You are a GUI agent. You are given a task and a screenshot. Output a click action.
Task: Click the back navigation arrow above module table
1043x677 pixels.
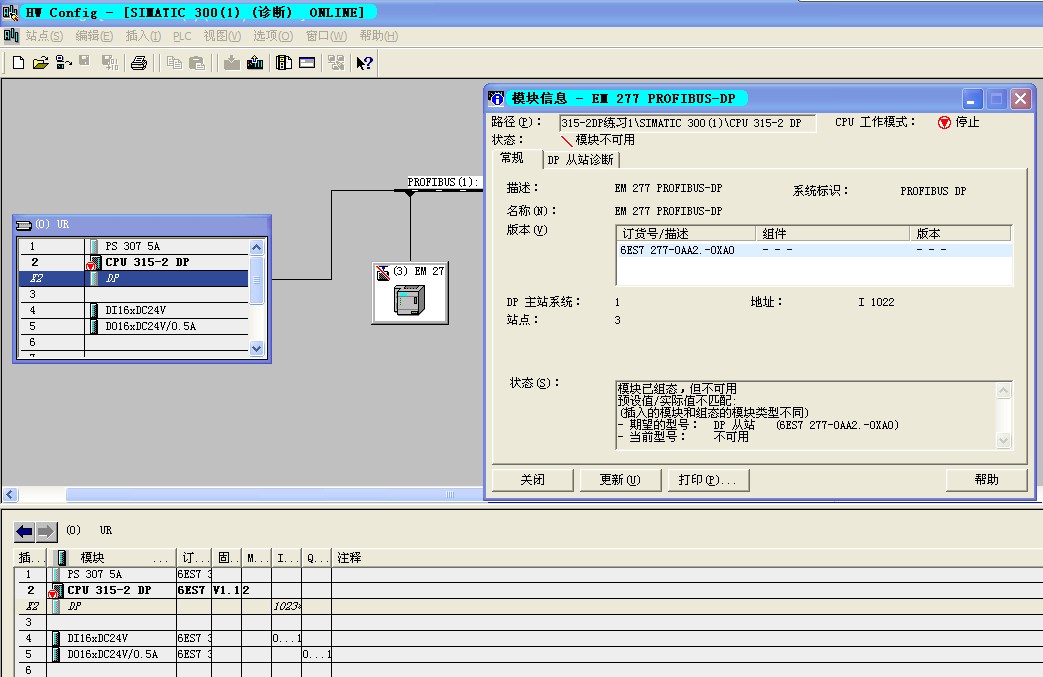(25, 531)
